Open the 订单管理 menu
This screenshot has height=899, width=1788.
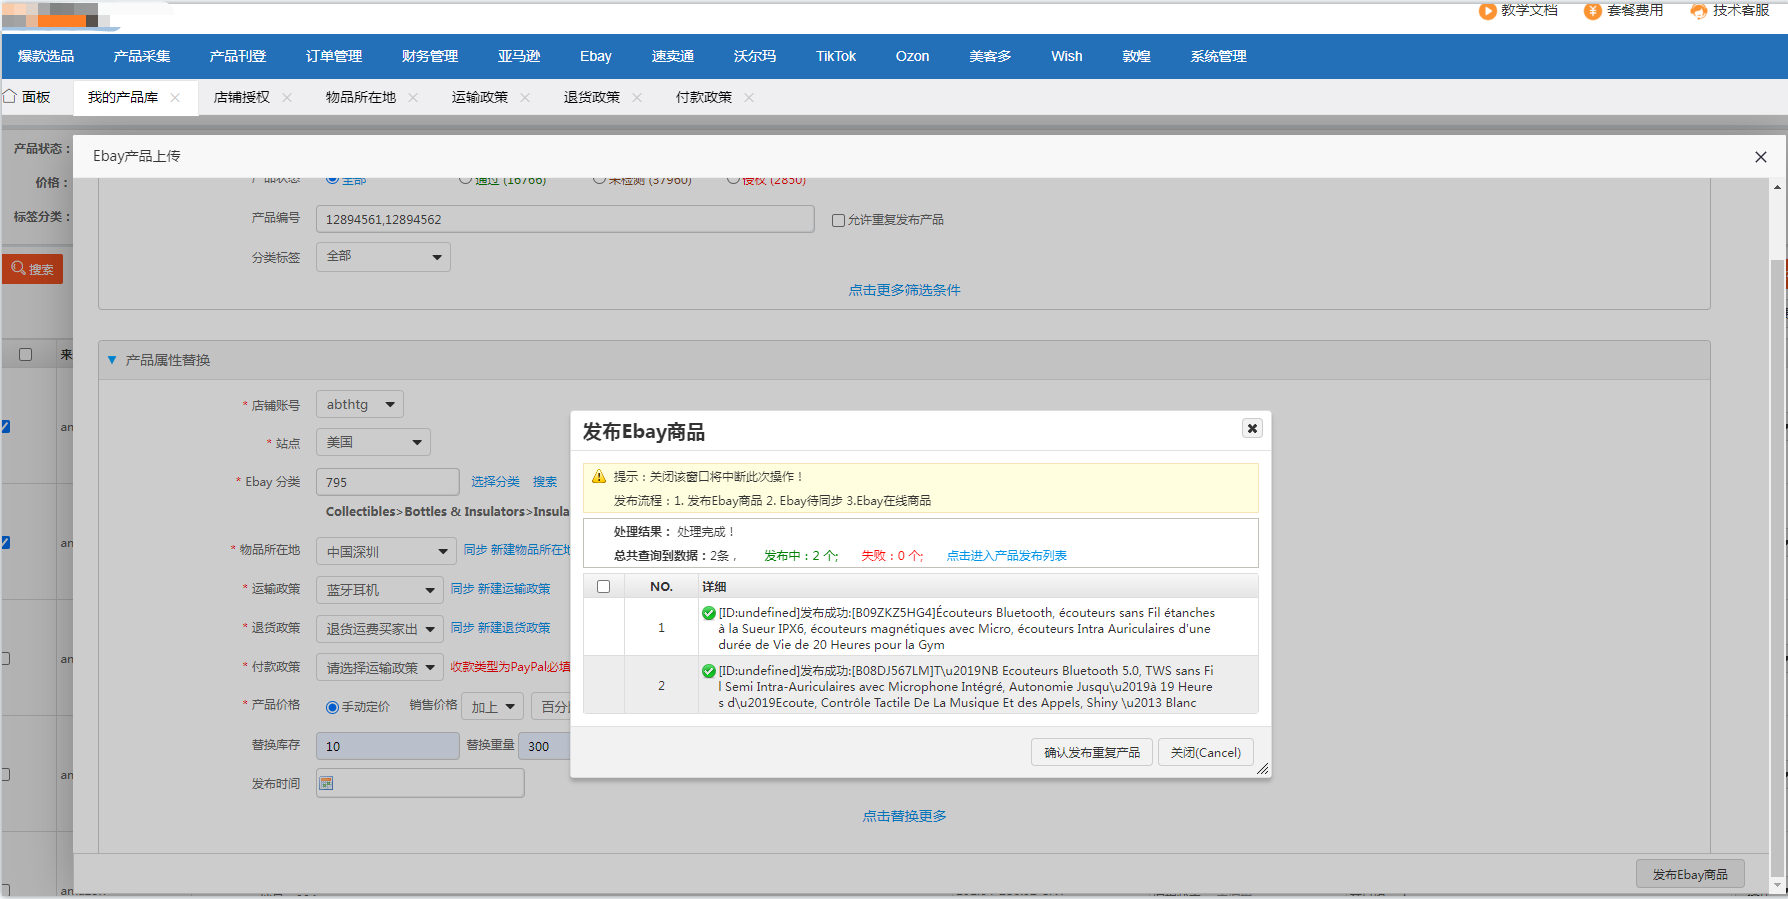(334, 56)
